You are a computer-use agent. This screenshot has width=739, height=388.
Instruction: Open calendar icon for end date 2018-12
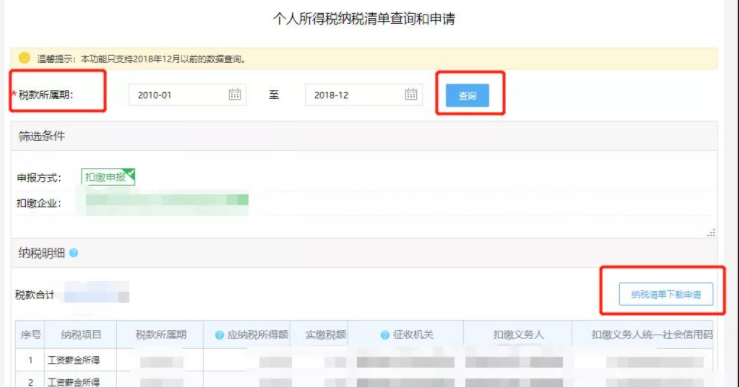point(411,94)
